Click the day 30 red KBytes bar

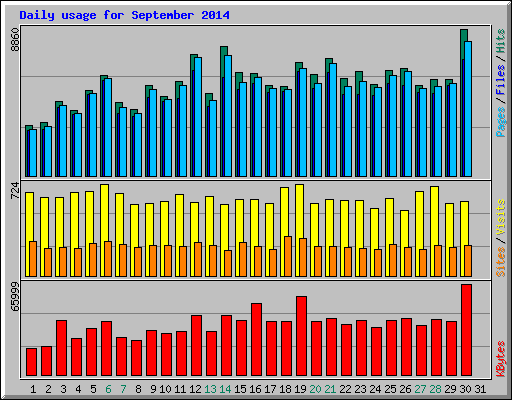point(466,330)
